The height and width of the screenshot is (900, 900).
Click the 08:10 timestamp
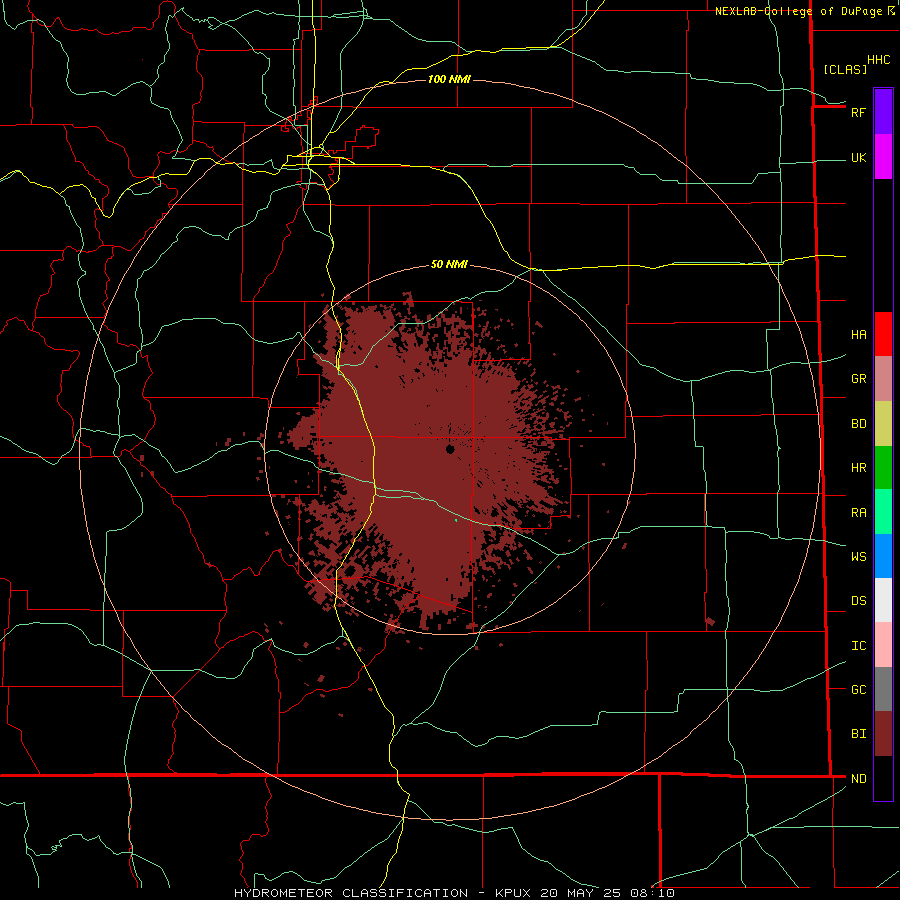click(651, 893)
